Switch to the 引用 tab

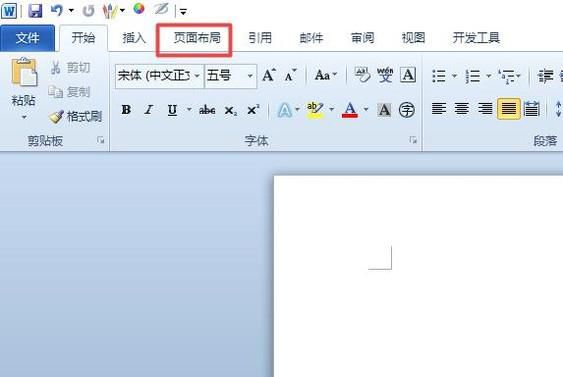click(x=260, y=38)
